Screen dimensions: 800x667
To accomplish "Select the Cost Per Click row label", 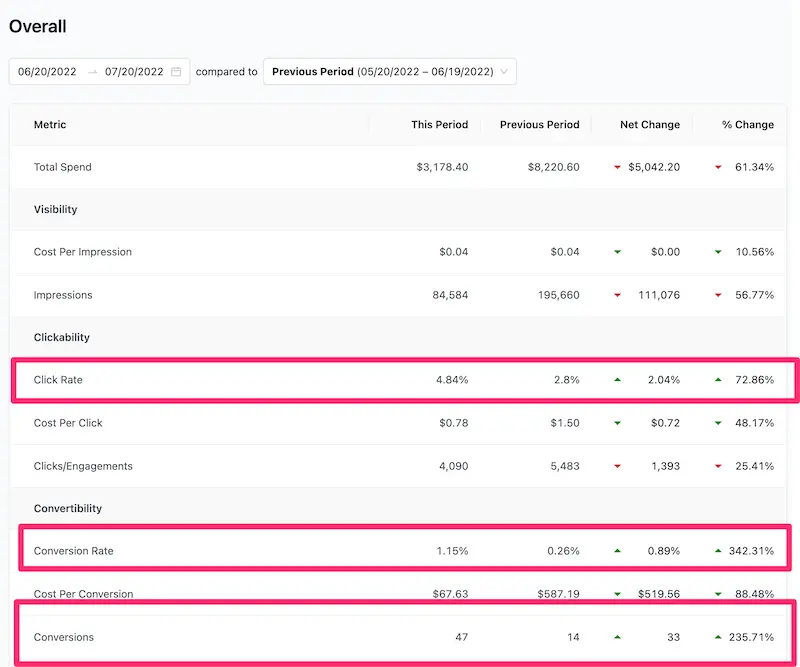I will click(x=68, y=423).
